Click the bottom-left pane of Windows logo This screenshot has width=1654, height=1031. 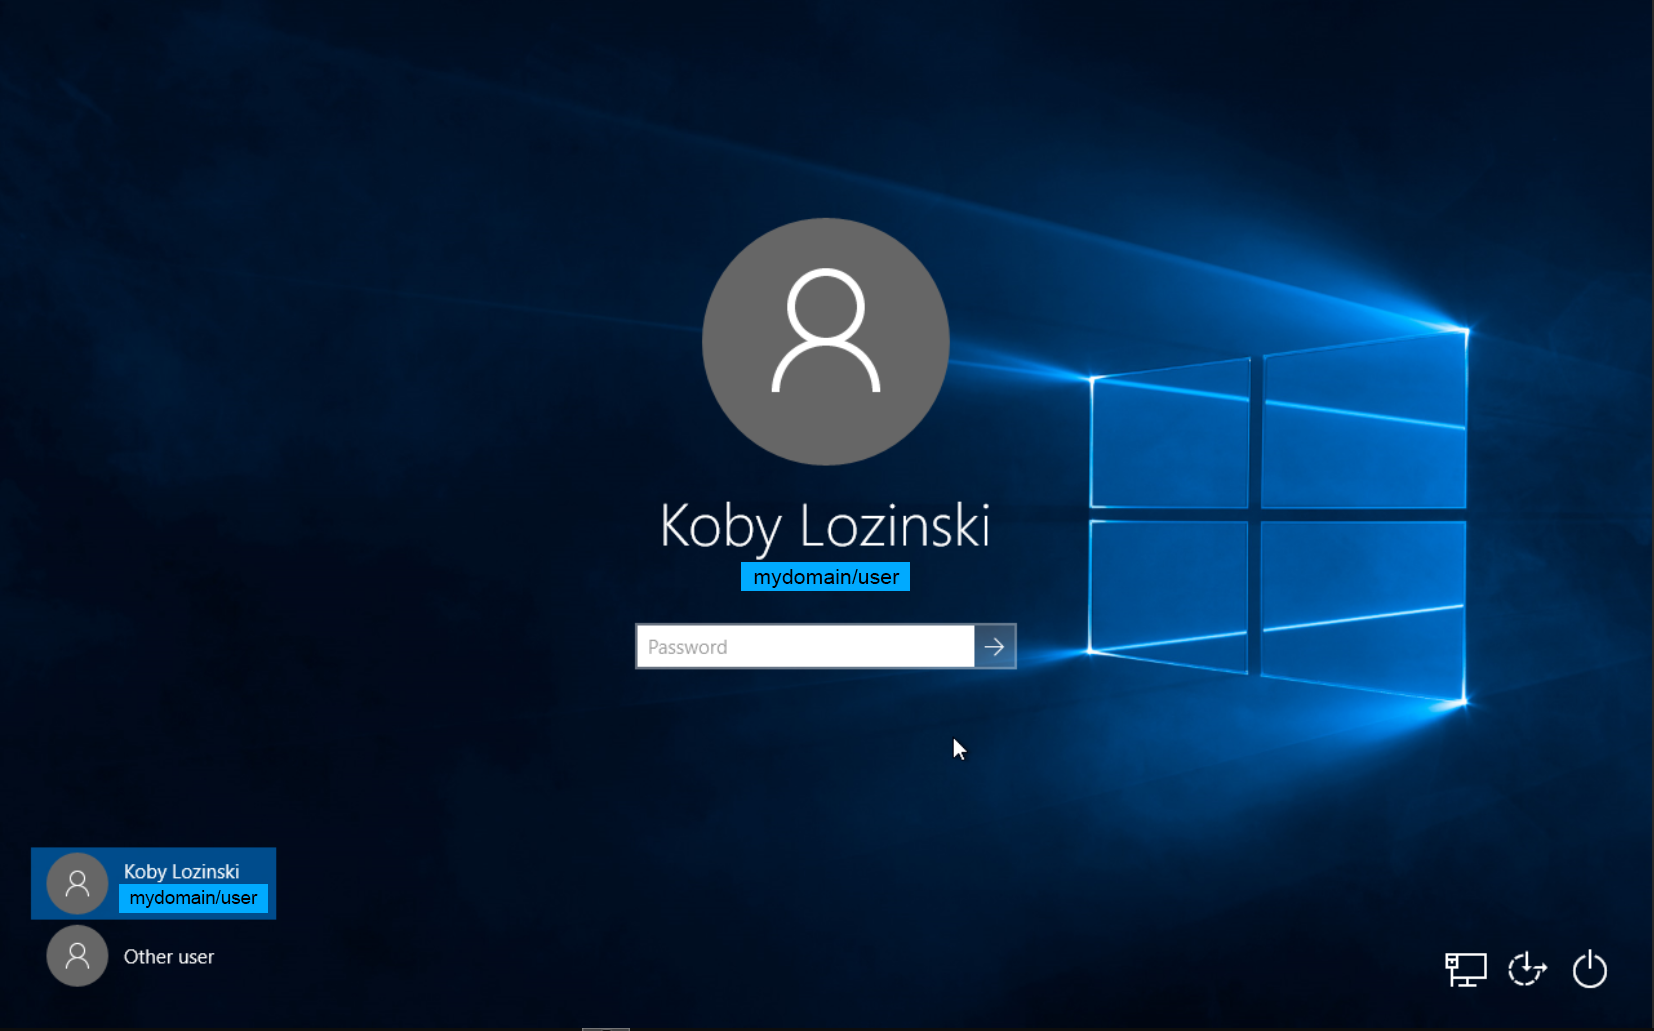[x=1168, y=590]
